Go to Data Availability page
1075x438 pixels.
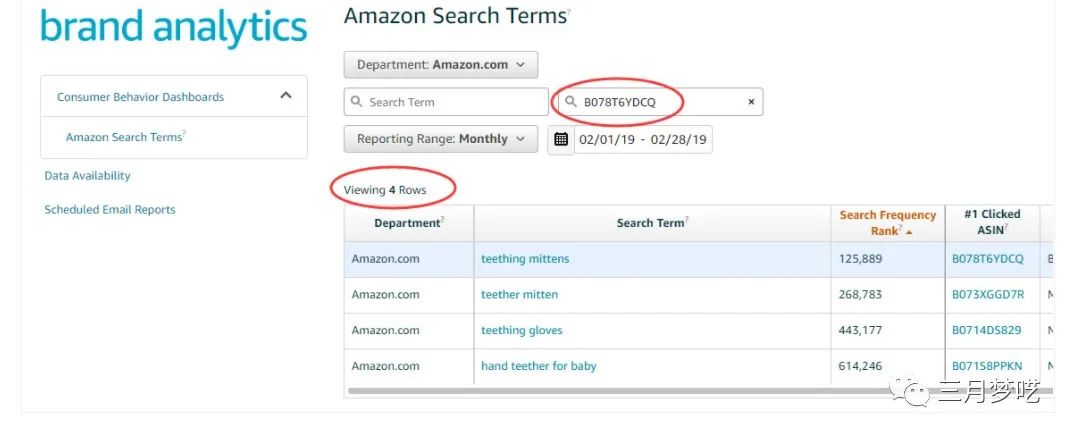click(87, 176)
